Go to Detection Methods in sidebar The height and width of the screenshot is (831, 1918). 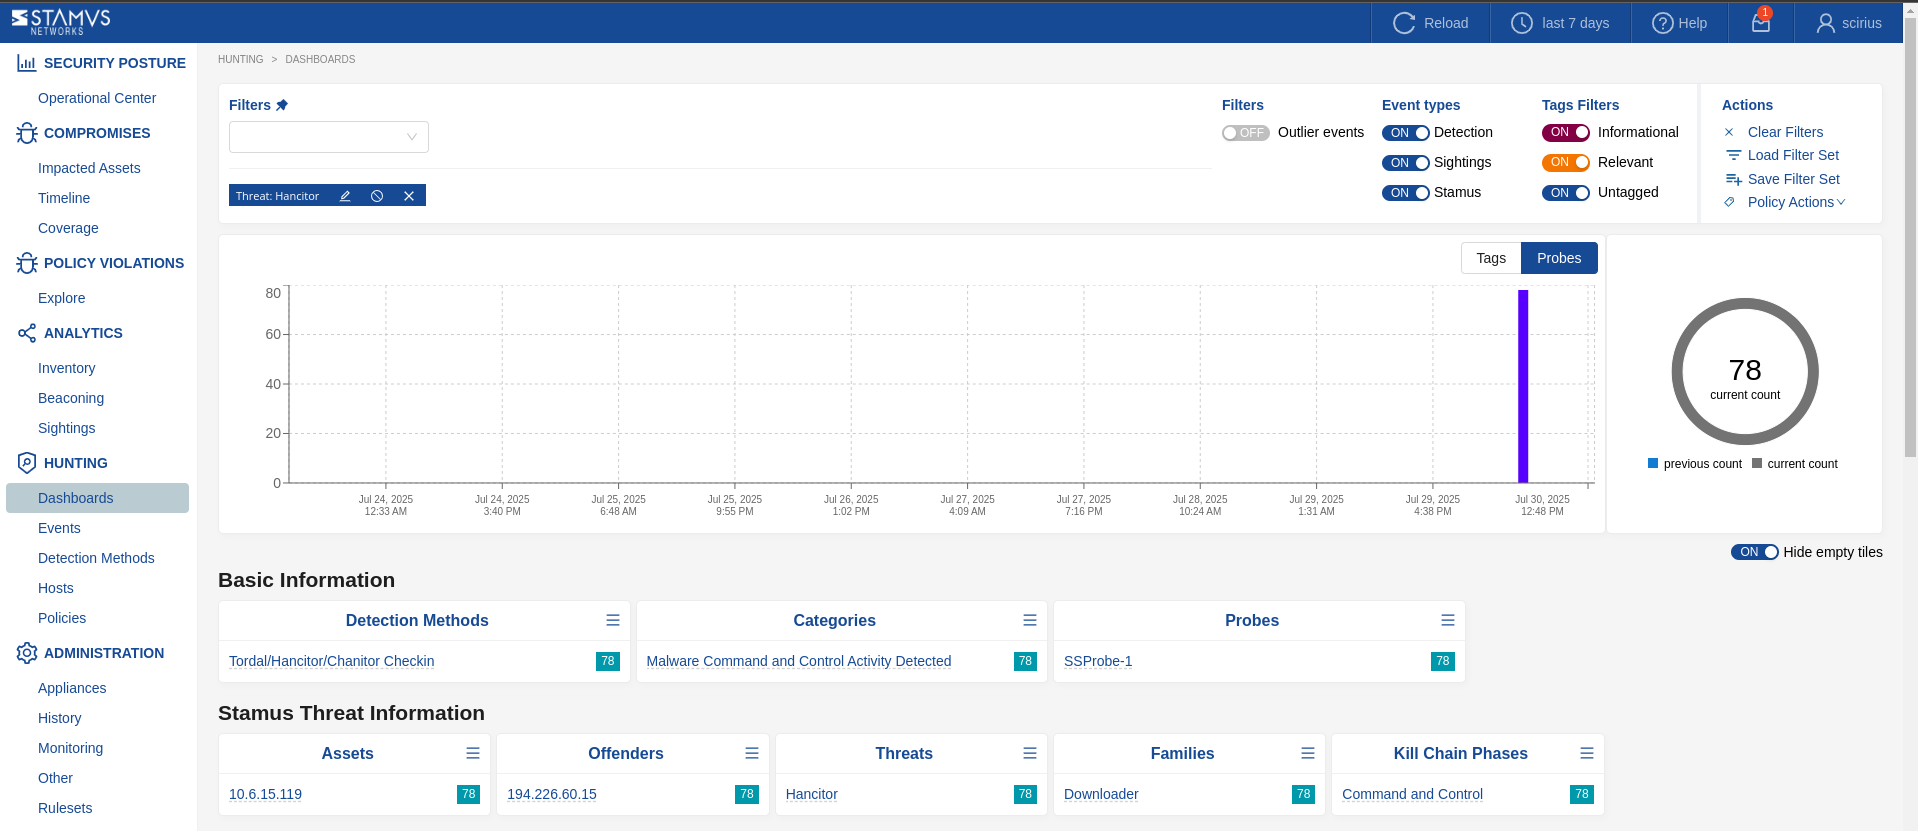96,558
